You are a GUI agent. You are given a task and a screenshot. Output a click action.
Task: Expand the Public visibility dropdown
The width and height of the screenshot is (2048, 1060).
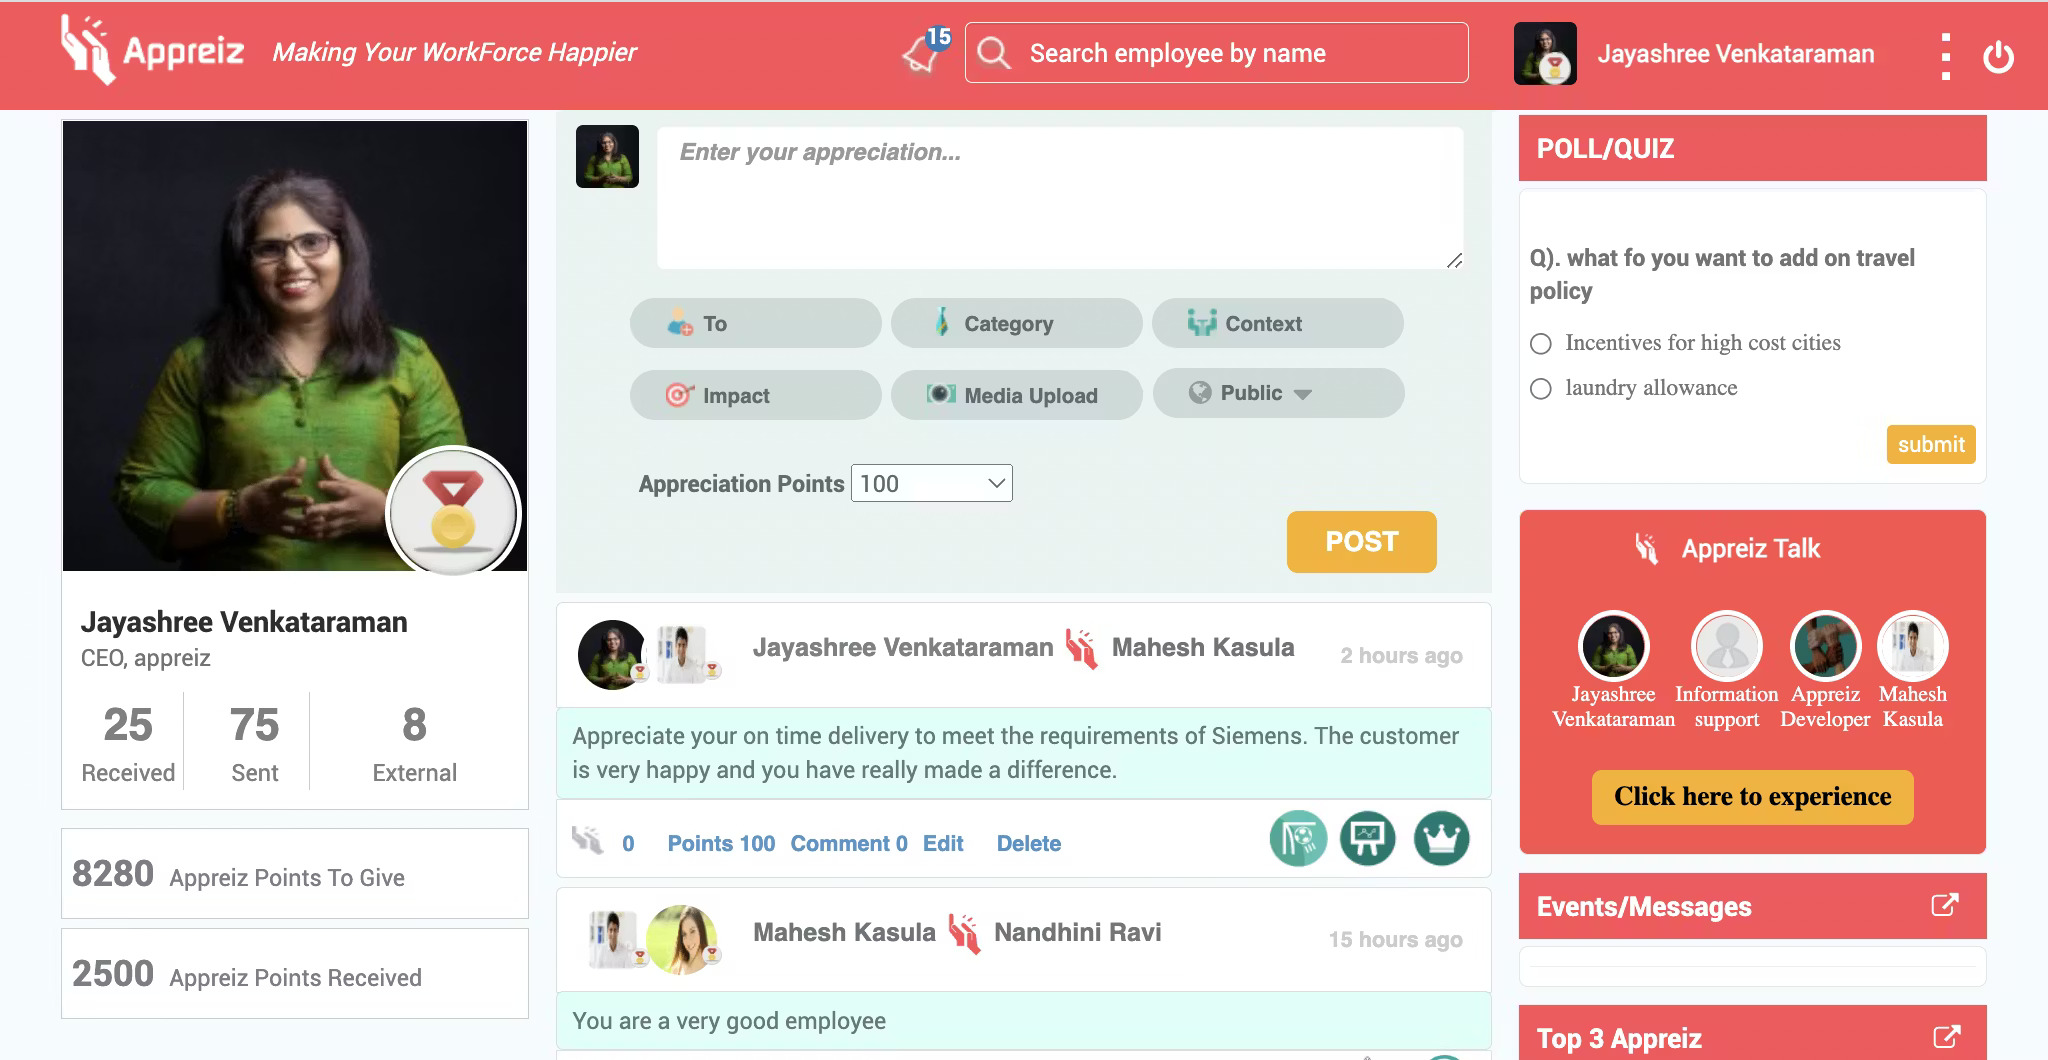pos(1277,393)
